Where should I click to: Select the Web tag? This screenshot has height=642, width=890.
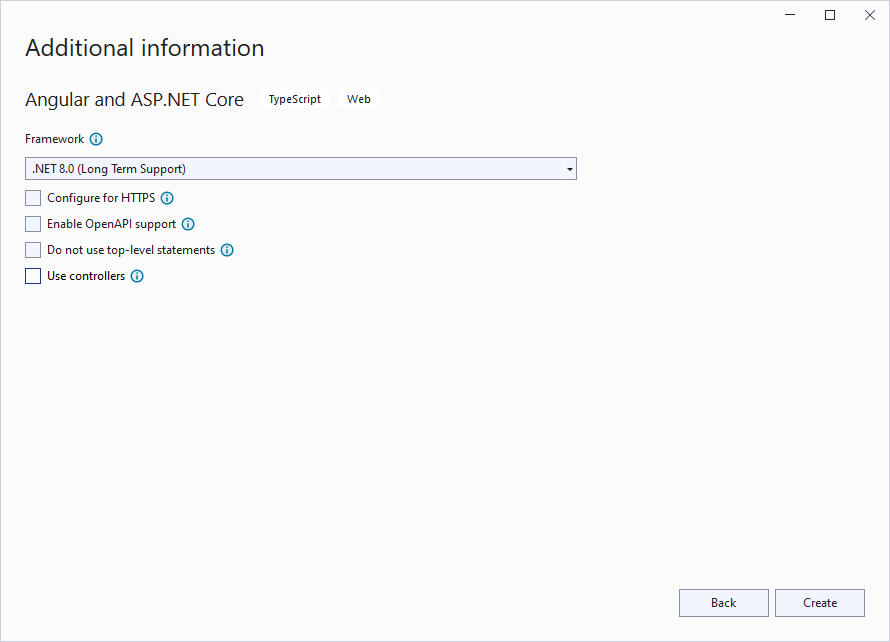coord(359,99)
